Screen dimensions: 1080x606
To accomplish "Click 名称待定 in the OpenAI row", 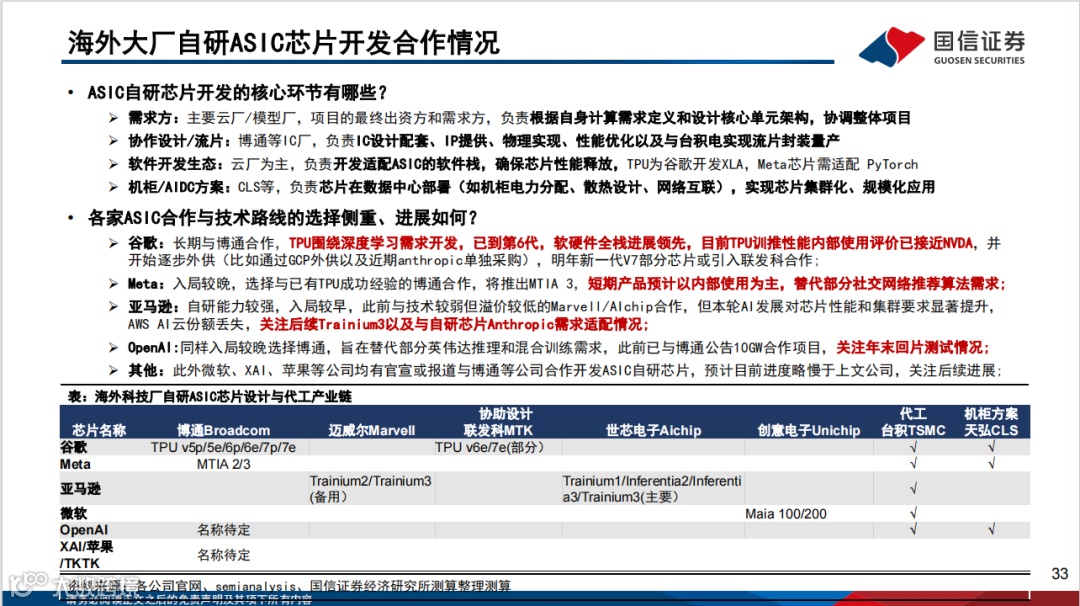I will point(224,530).
